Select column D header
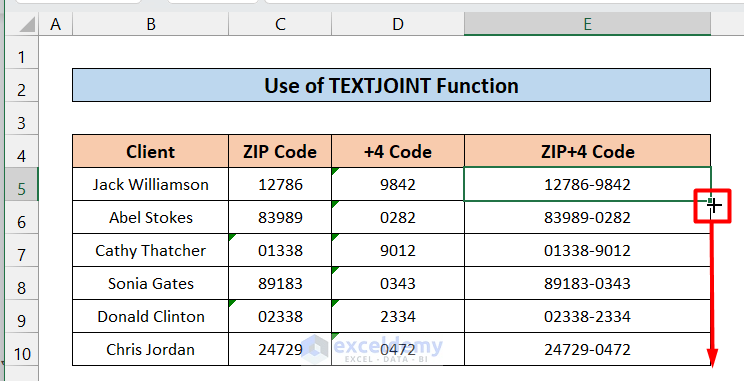 pyautogui.click(x=398, y=24)
